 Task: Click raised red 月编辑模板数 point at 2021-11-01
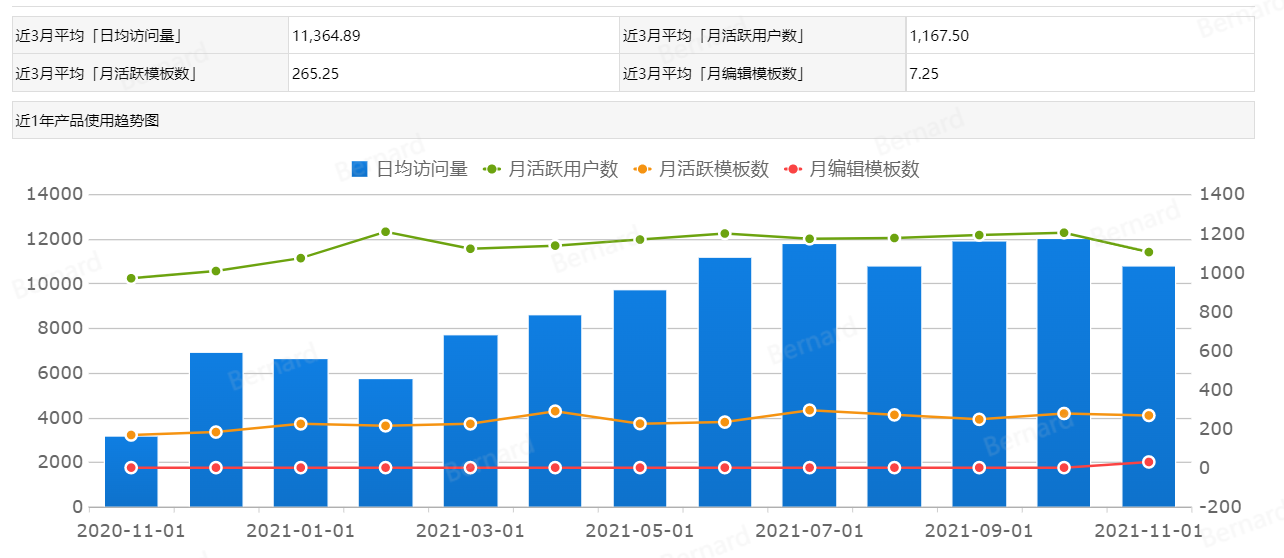[x=1148, y=462]
